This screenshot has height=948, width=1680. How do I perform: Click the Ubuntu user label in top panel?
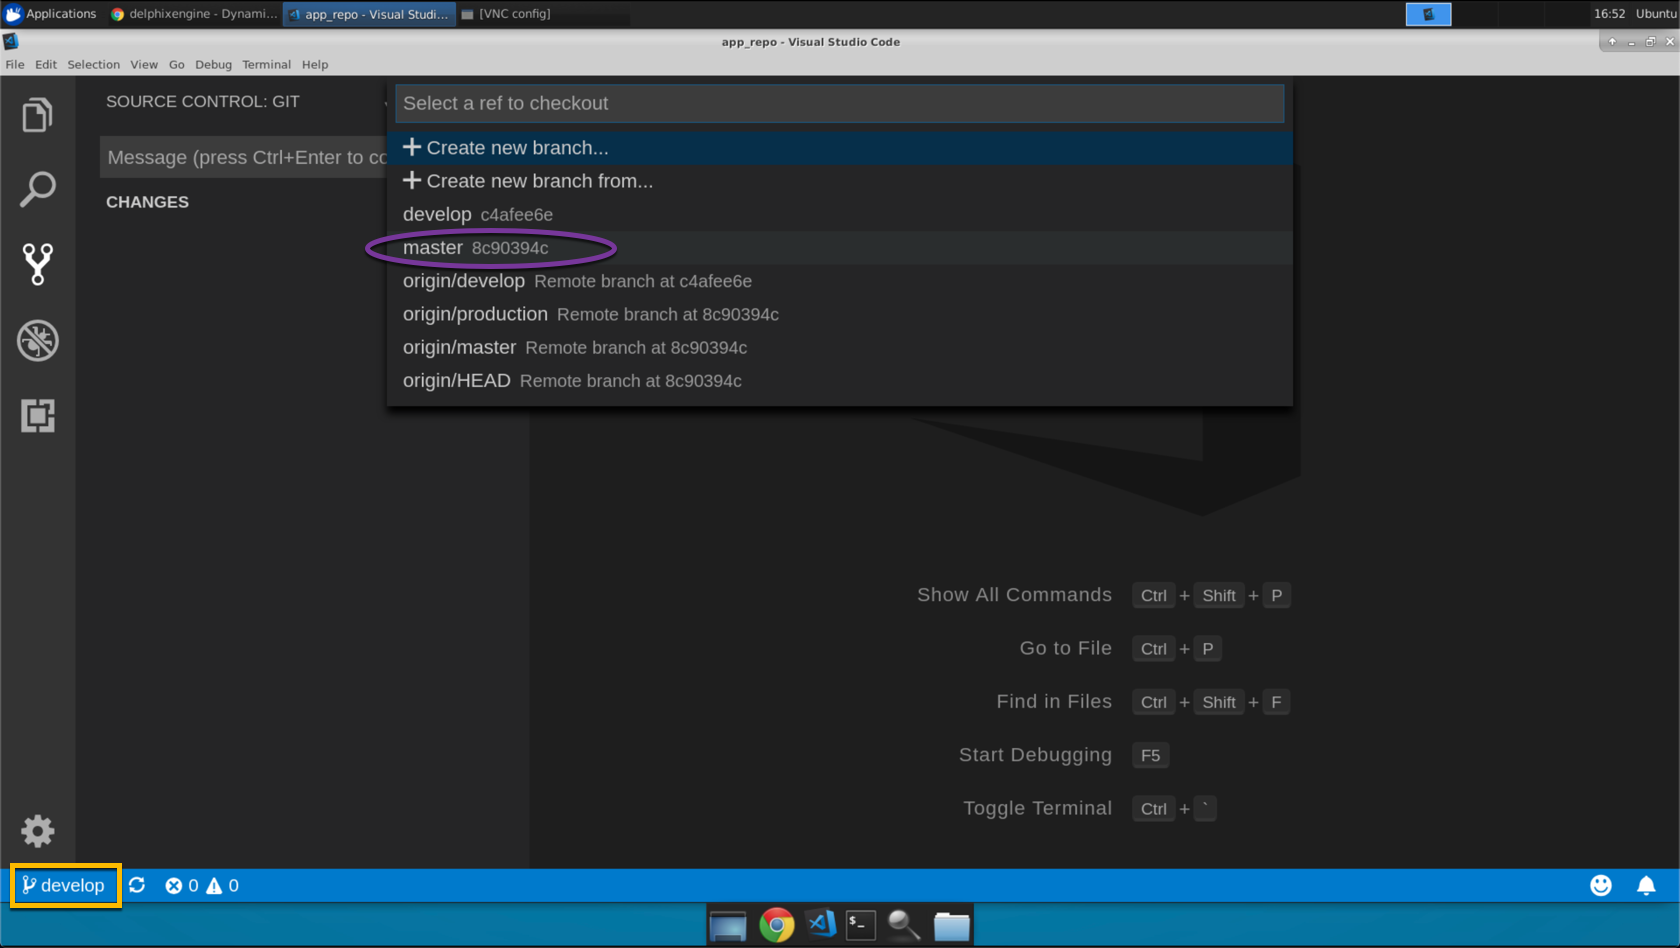pos(1656,14)
